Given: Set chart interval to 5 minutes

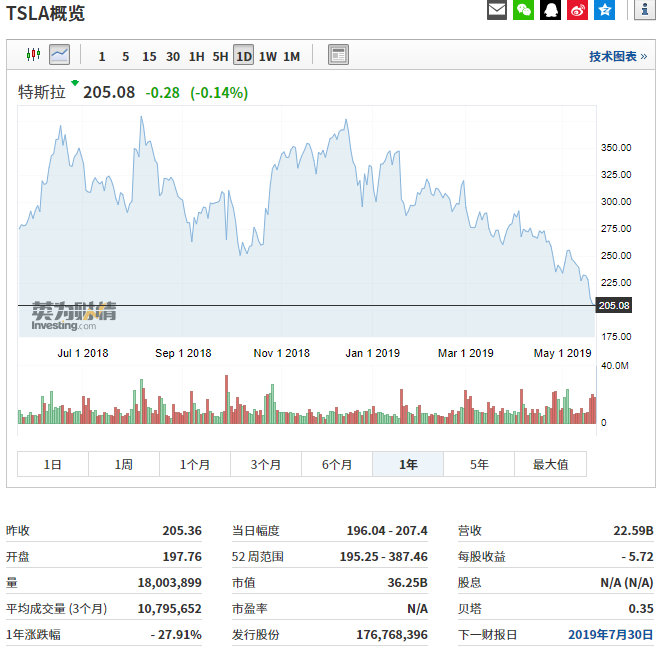Looking at the screenshot, I should point(125,56).
